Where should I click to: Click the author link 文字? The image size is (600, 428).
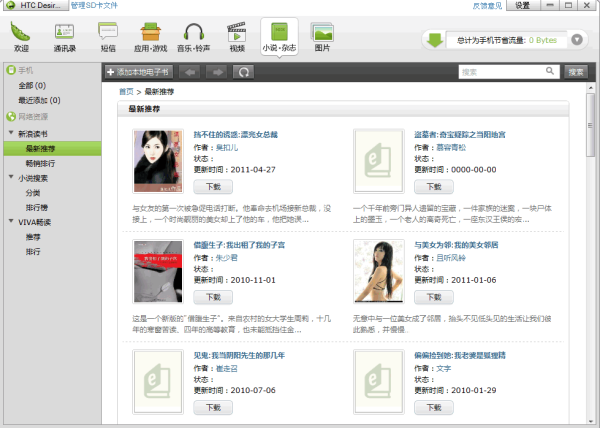pyautogui.click(x=444, y=368)
